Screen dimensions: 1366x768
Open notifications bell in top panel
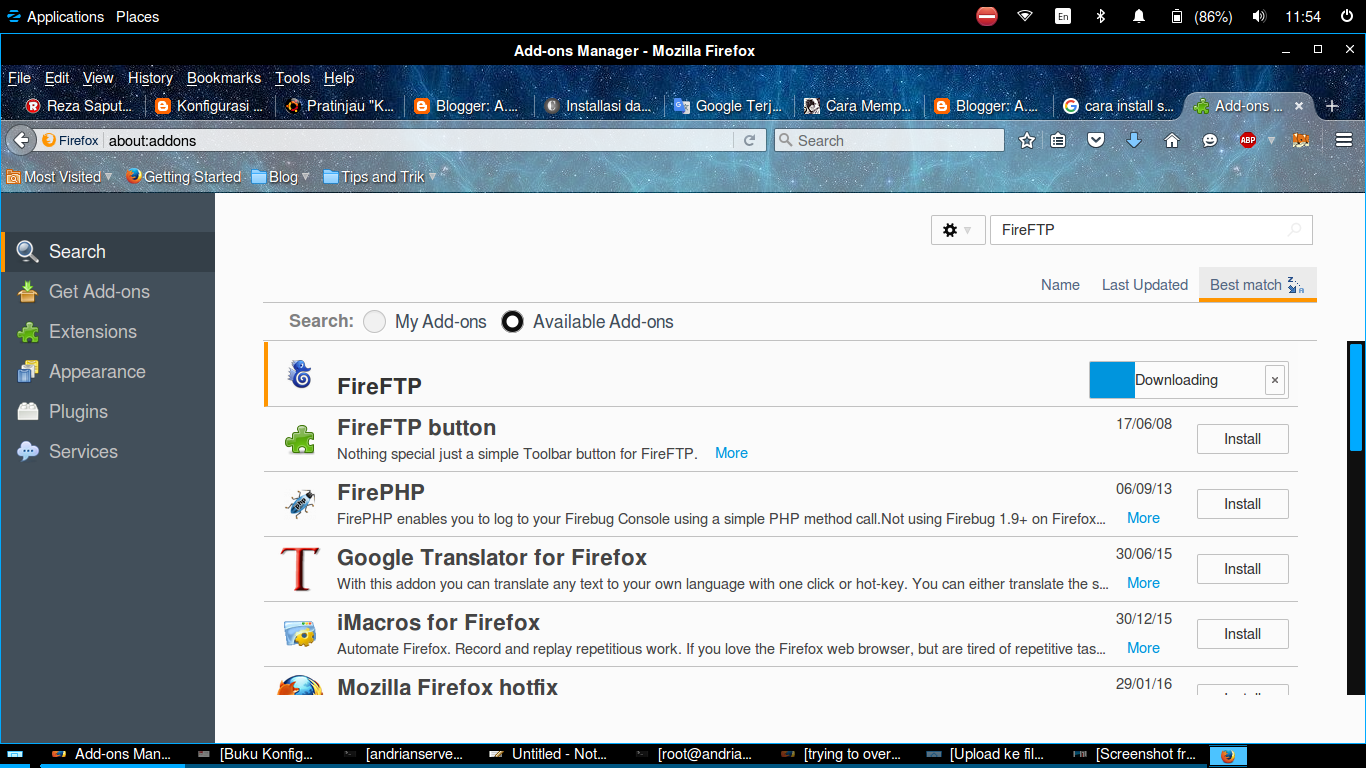pyautogui.click(x=1138, y=16)
